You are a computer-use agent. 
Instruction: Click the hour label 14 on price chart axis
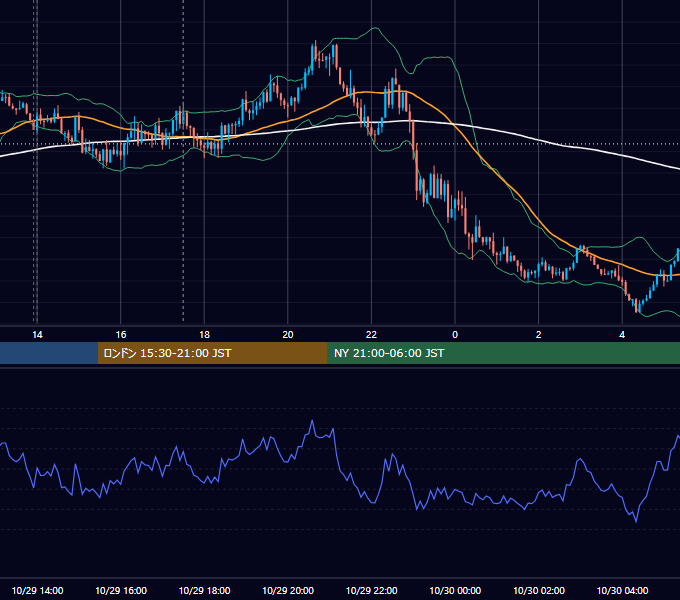coord(37,335)
